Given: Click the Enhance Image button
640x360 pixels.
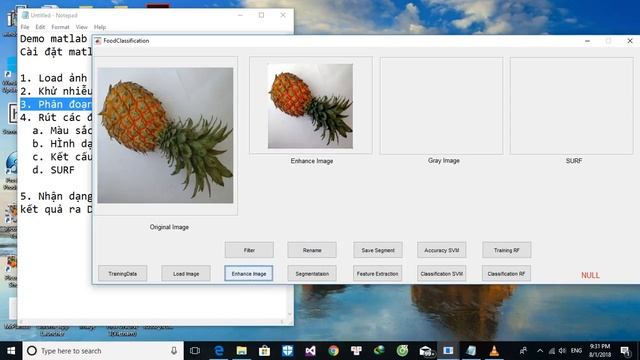Looking at the screenshot, I should tap(249, 273).
